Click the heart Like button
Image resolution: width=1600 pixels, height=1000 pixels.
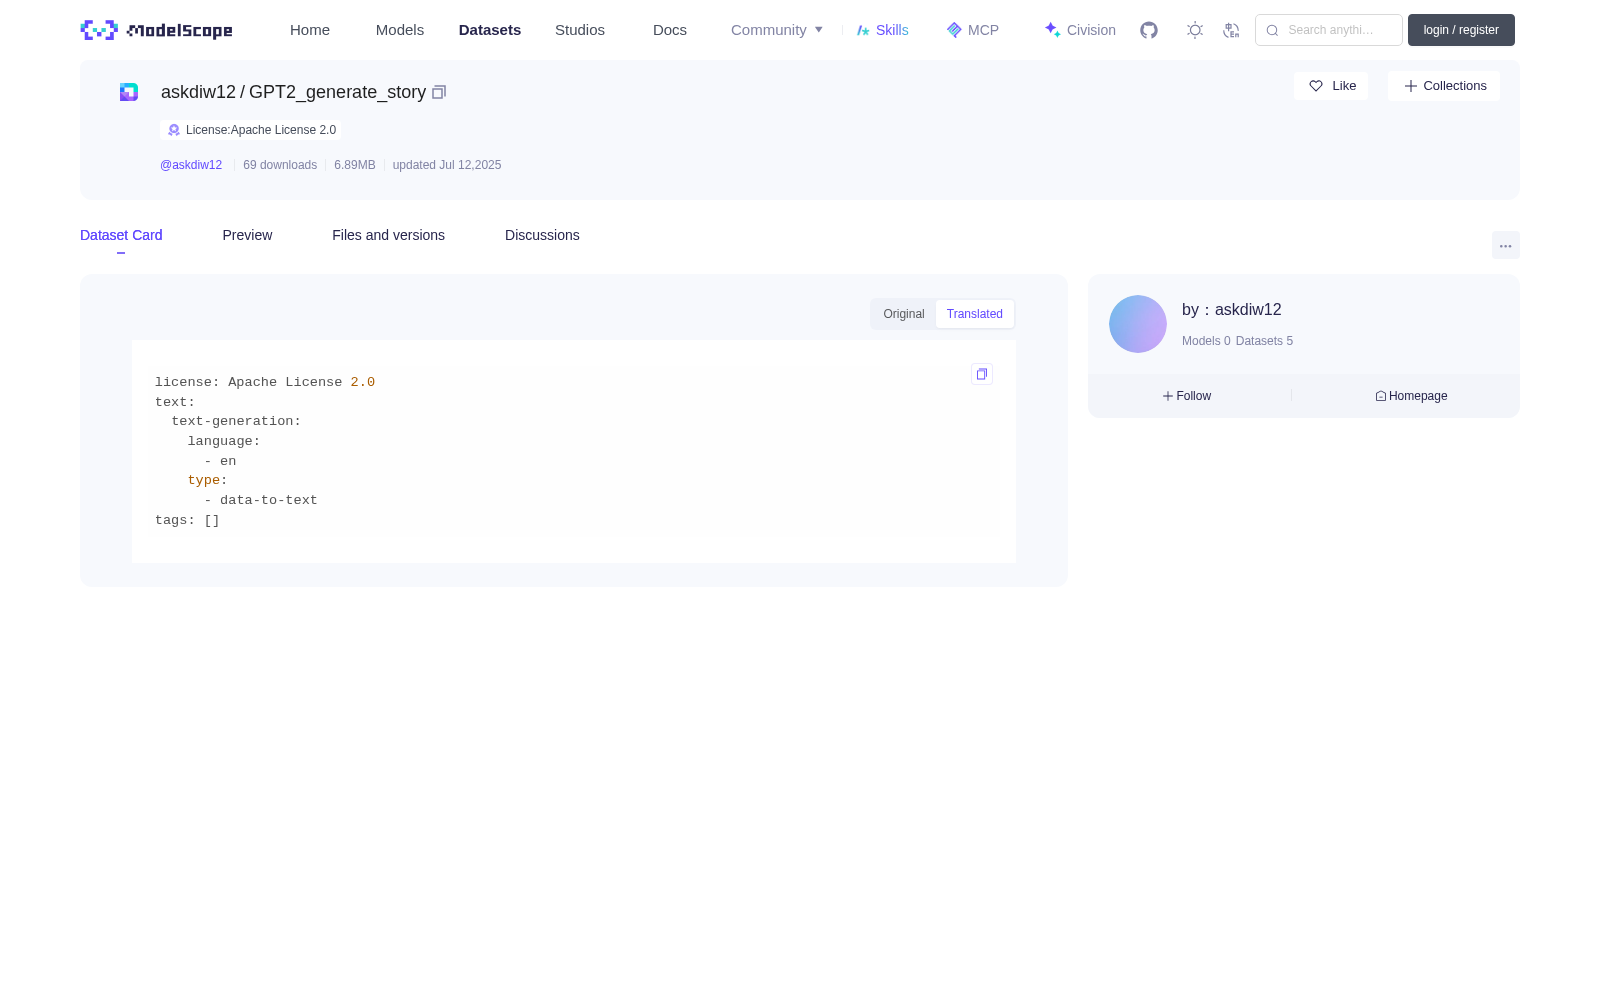[1331, 86]
